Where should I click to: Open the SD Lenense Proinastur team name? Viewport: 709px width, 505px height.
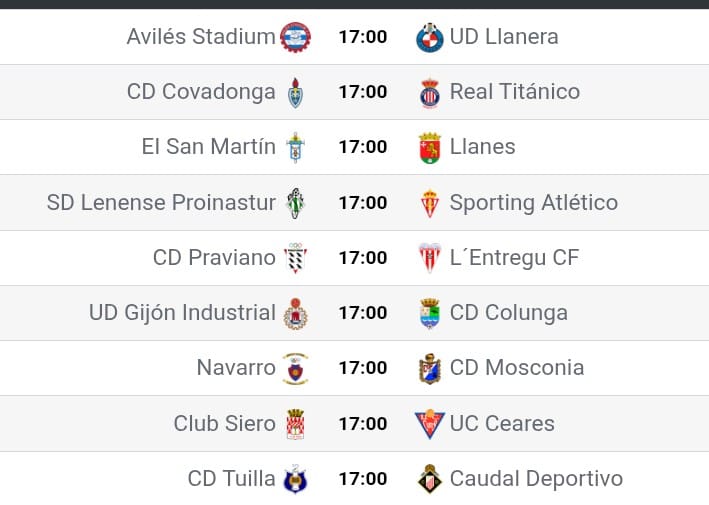point(161,203)
